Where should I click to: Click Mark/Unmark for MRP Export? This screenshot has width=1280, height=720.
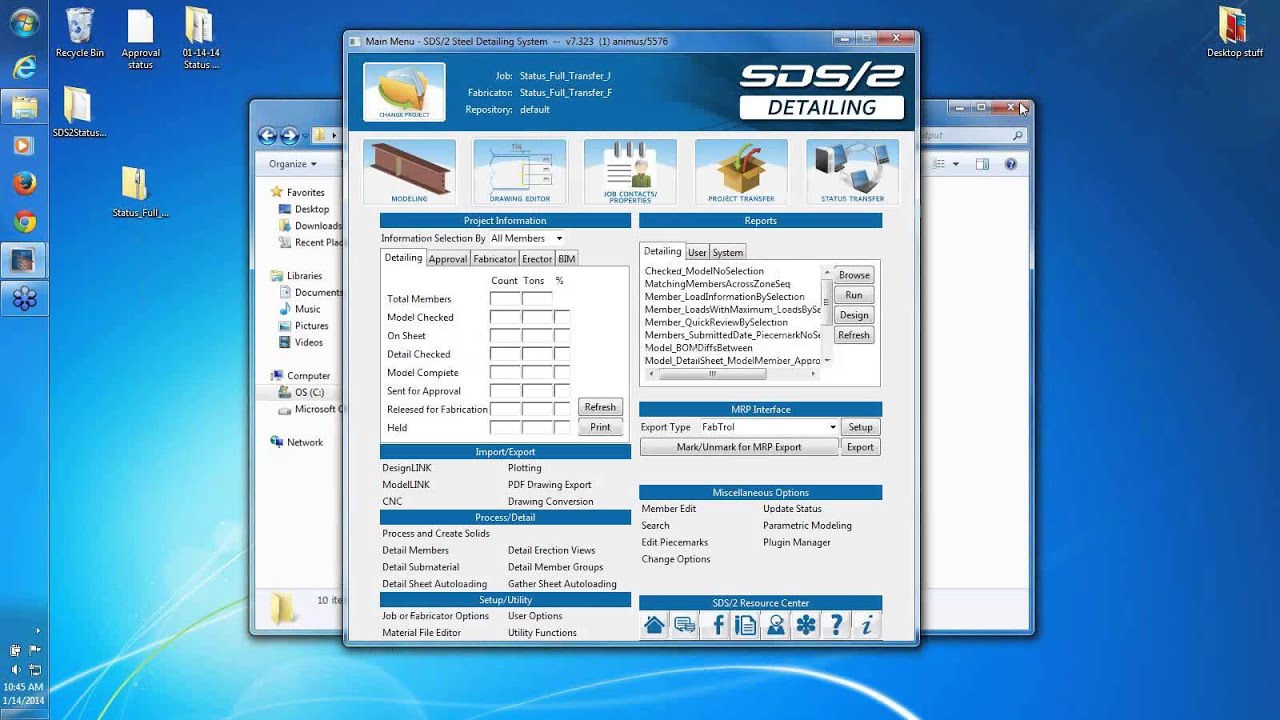(x=739, y=447)
